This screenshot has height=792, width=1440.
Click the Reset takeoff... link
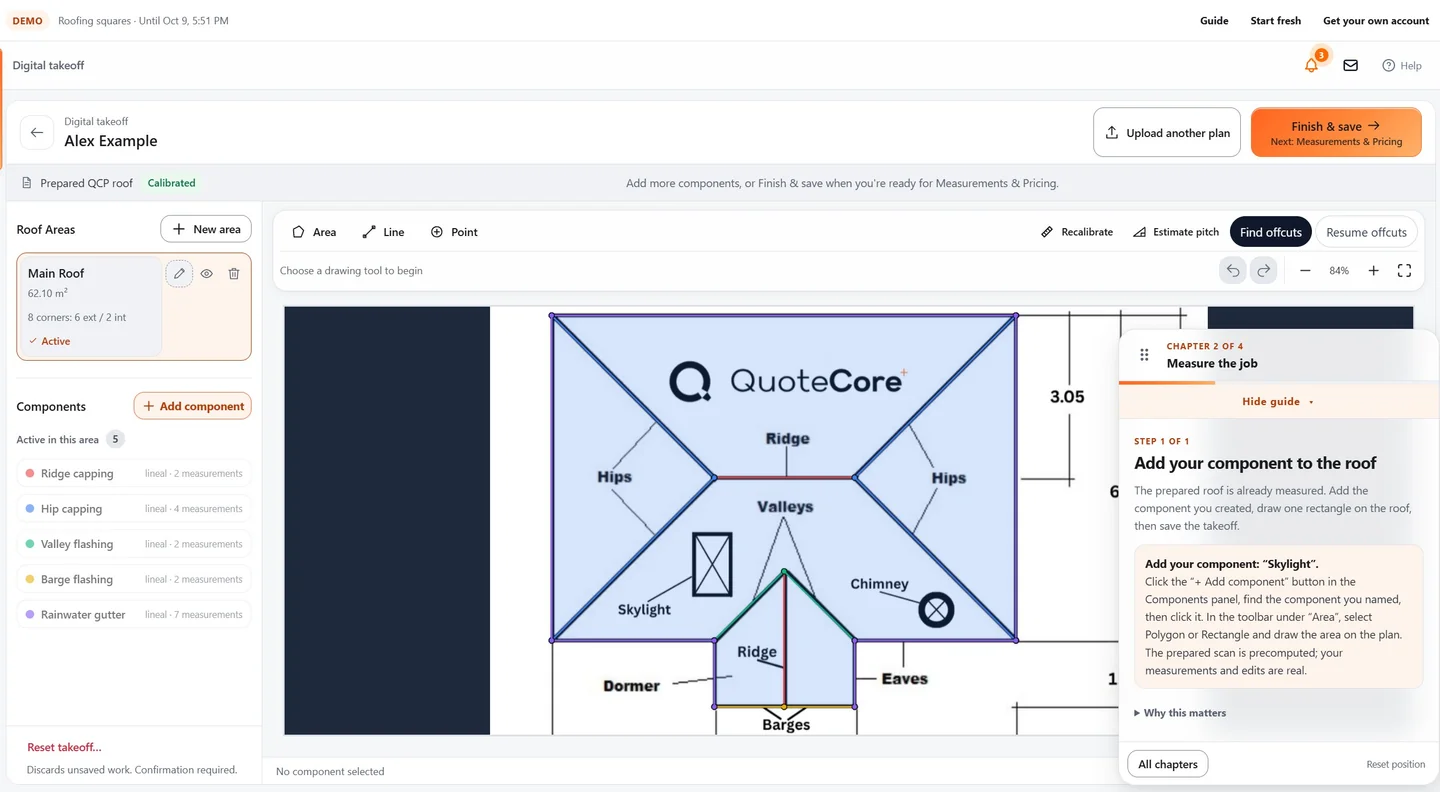64,747
